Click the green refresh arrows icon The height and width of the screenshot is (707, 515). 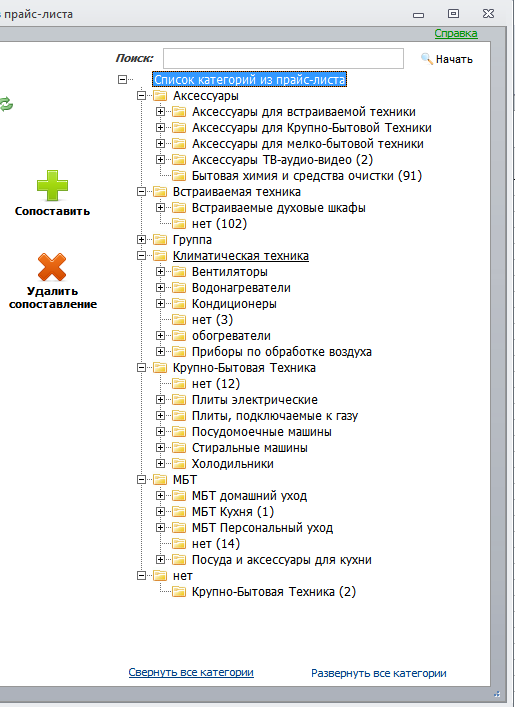coord(6,104)
